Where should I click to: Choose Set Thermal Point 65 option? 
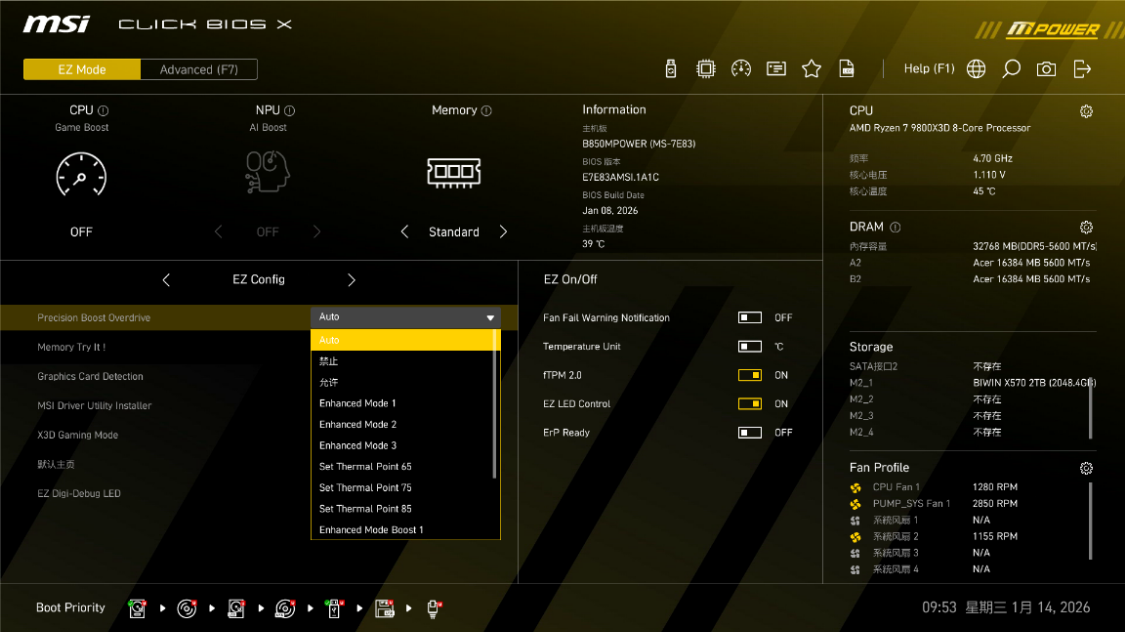402,466
